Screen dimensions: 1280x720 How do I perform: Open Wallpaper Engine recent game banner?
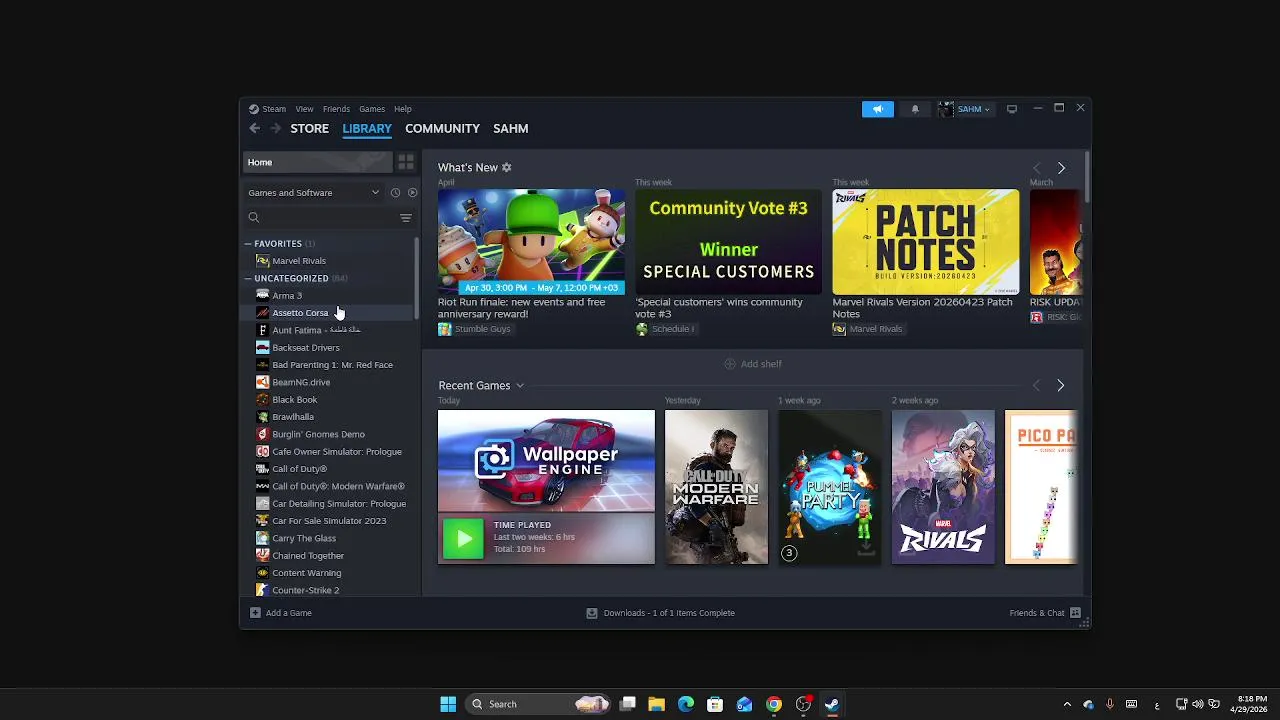(546, 461)
